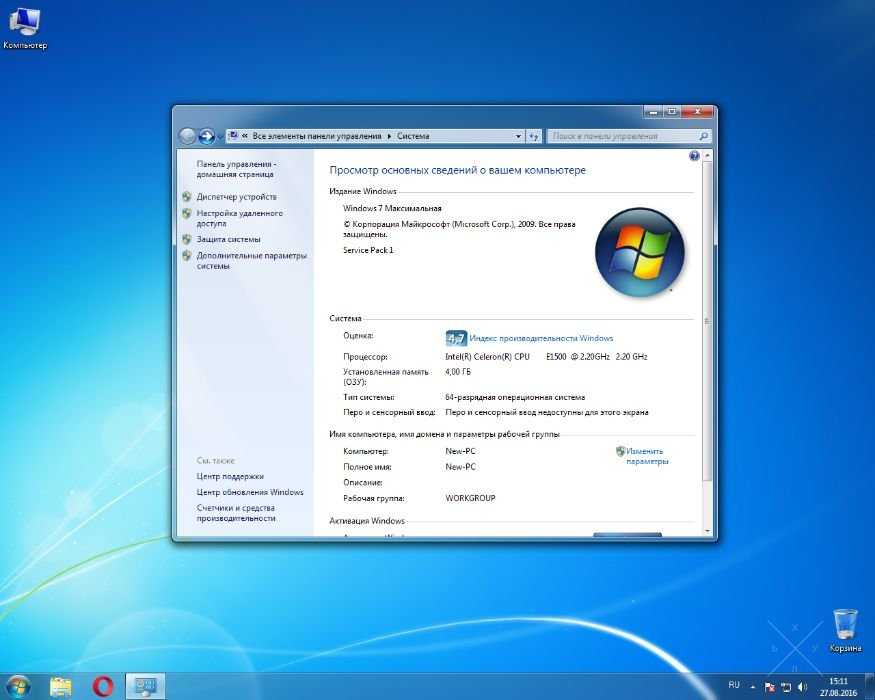Open Центр поддержки link
Screen dimensions: 875x700
(x=230, y=477)
